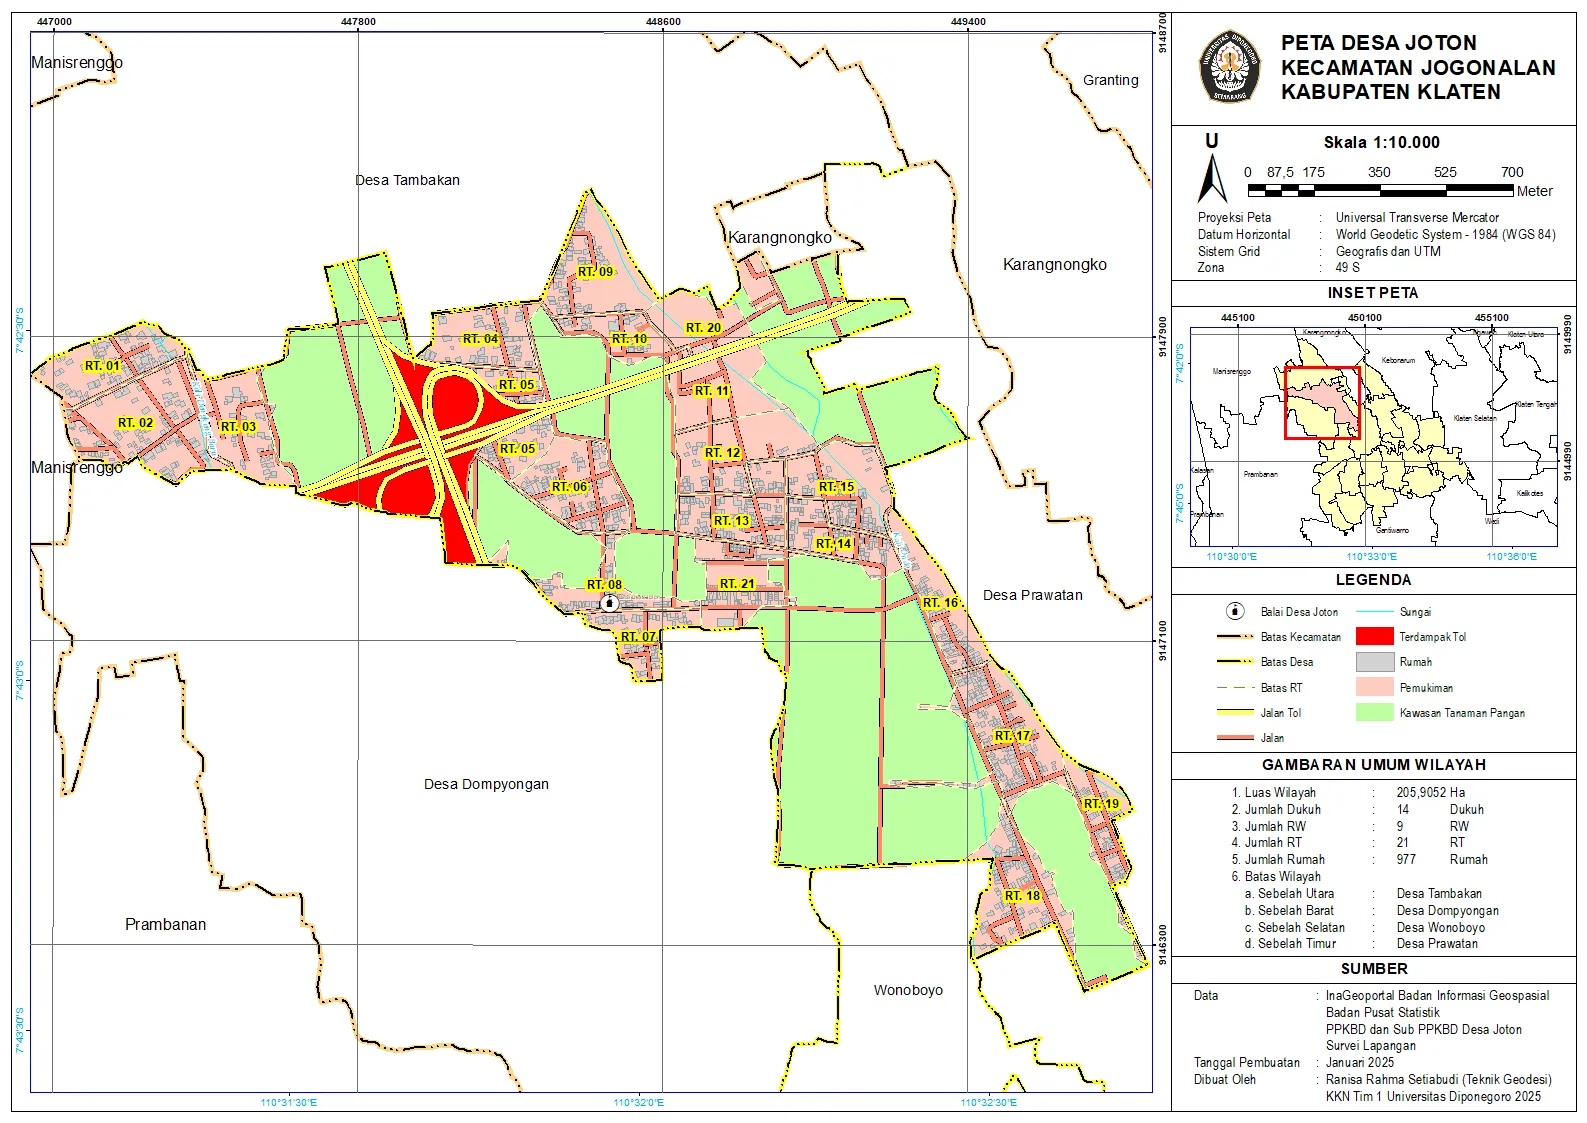The width and height of the screenshot is (1587, 1123).
Task: Click the Jalan Tol legend line symbol
Action: pos(1236,713)
